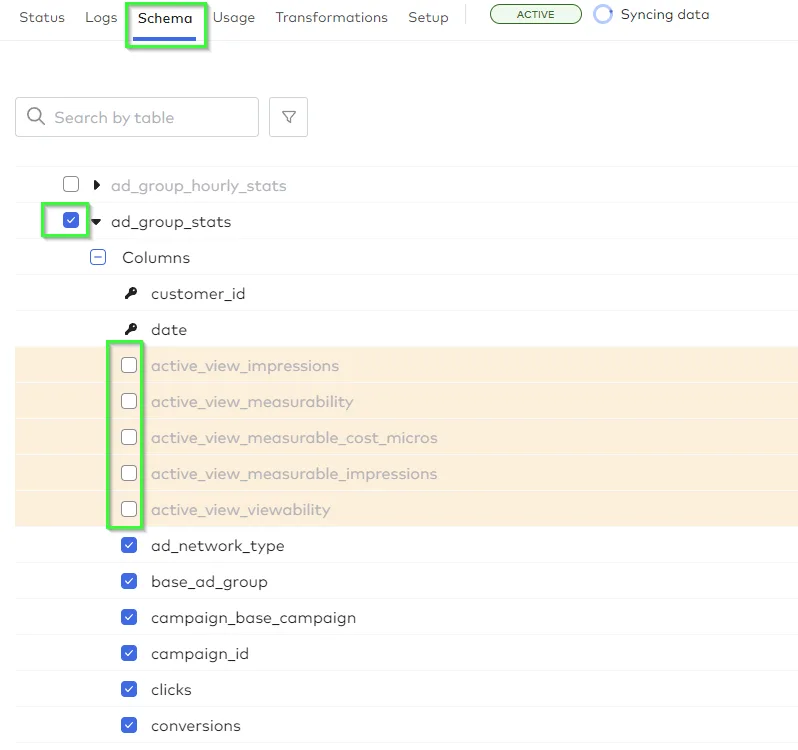Screen dimensions: 798x750
Task: Switch to the Logs tab
Action: [x=101, y=18]
